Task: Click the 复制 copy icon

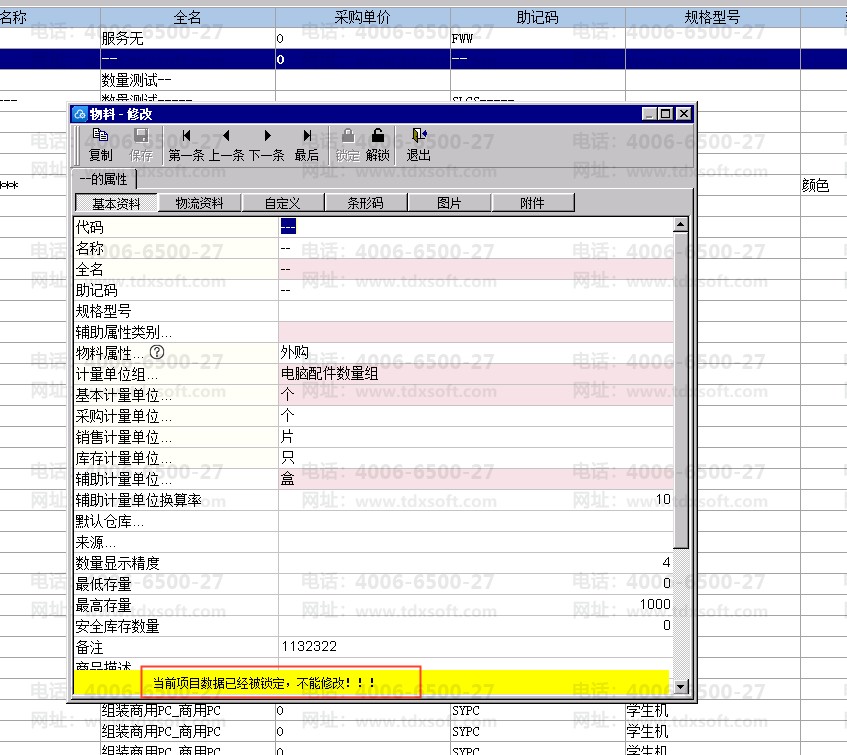Action: 100,145
